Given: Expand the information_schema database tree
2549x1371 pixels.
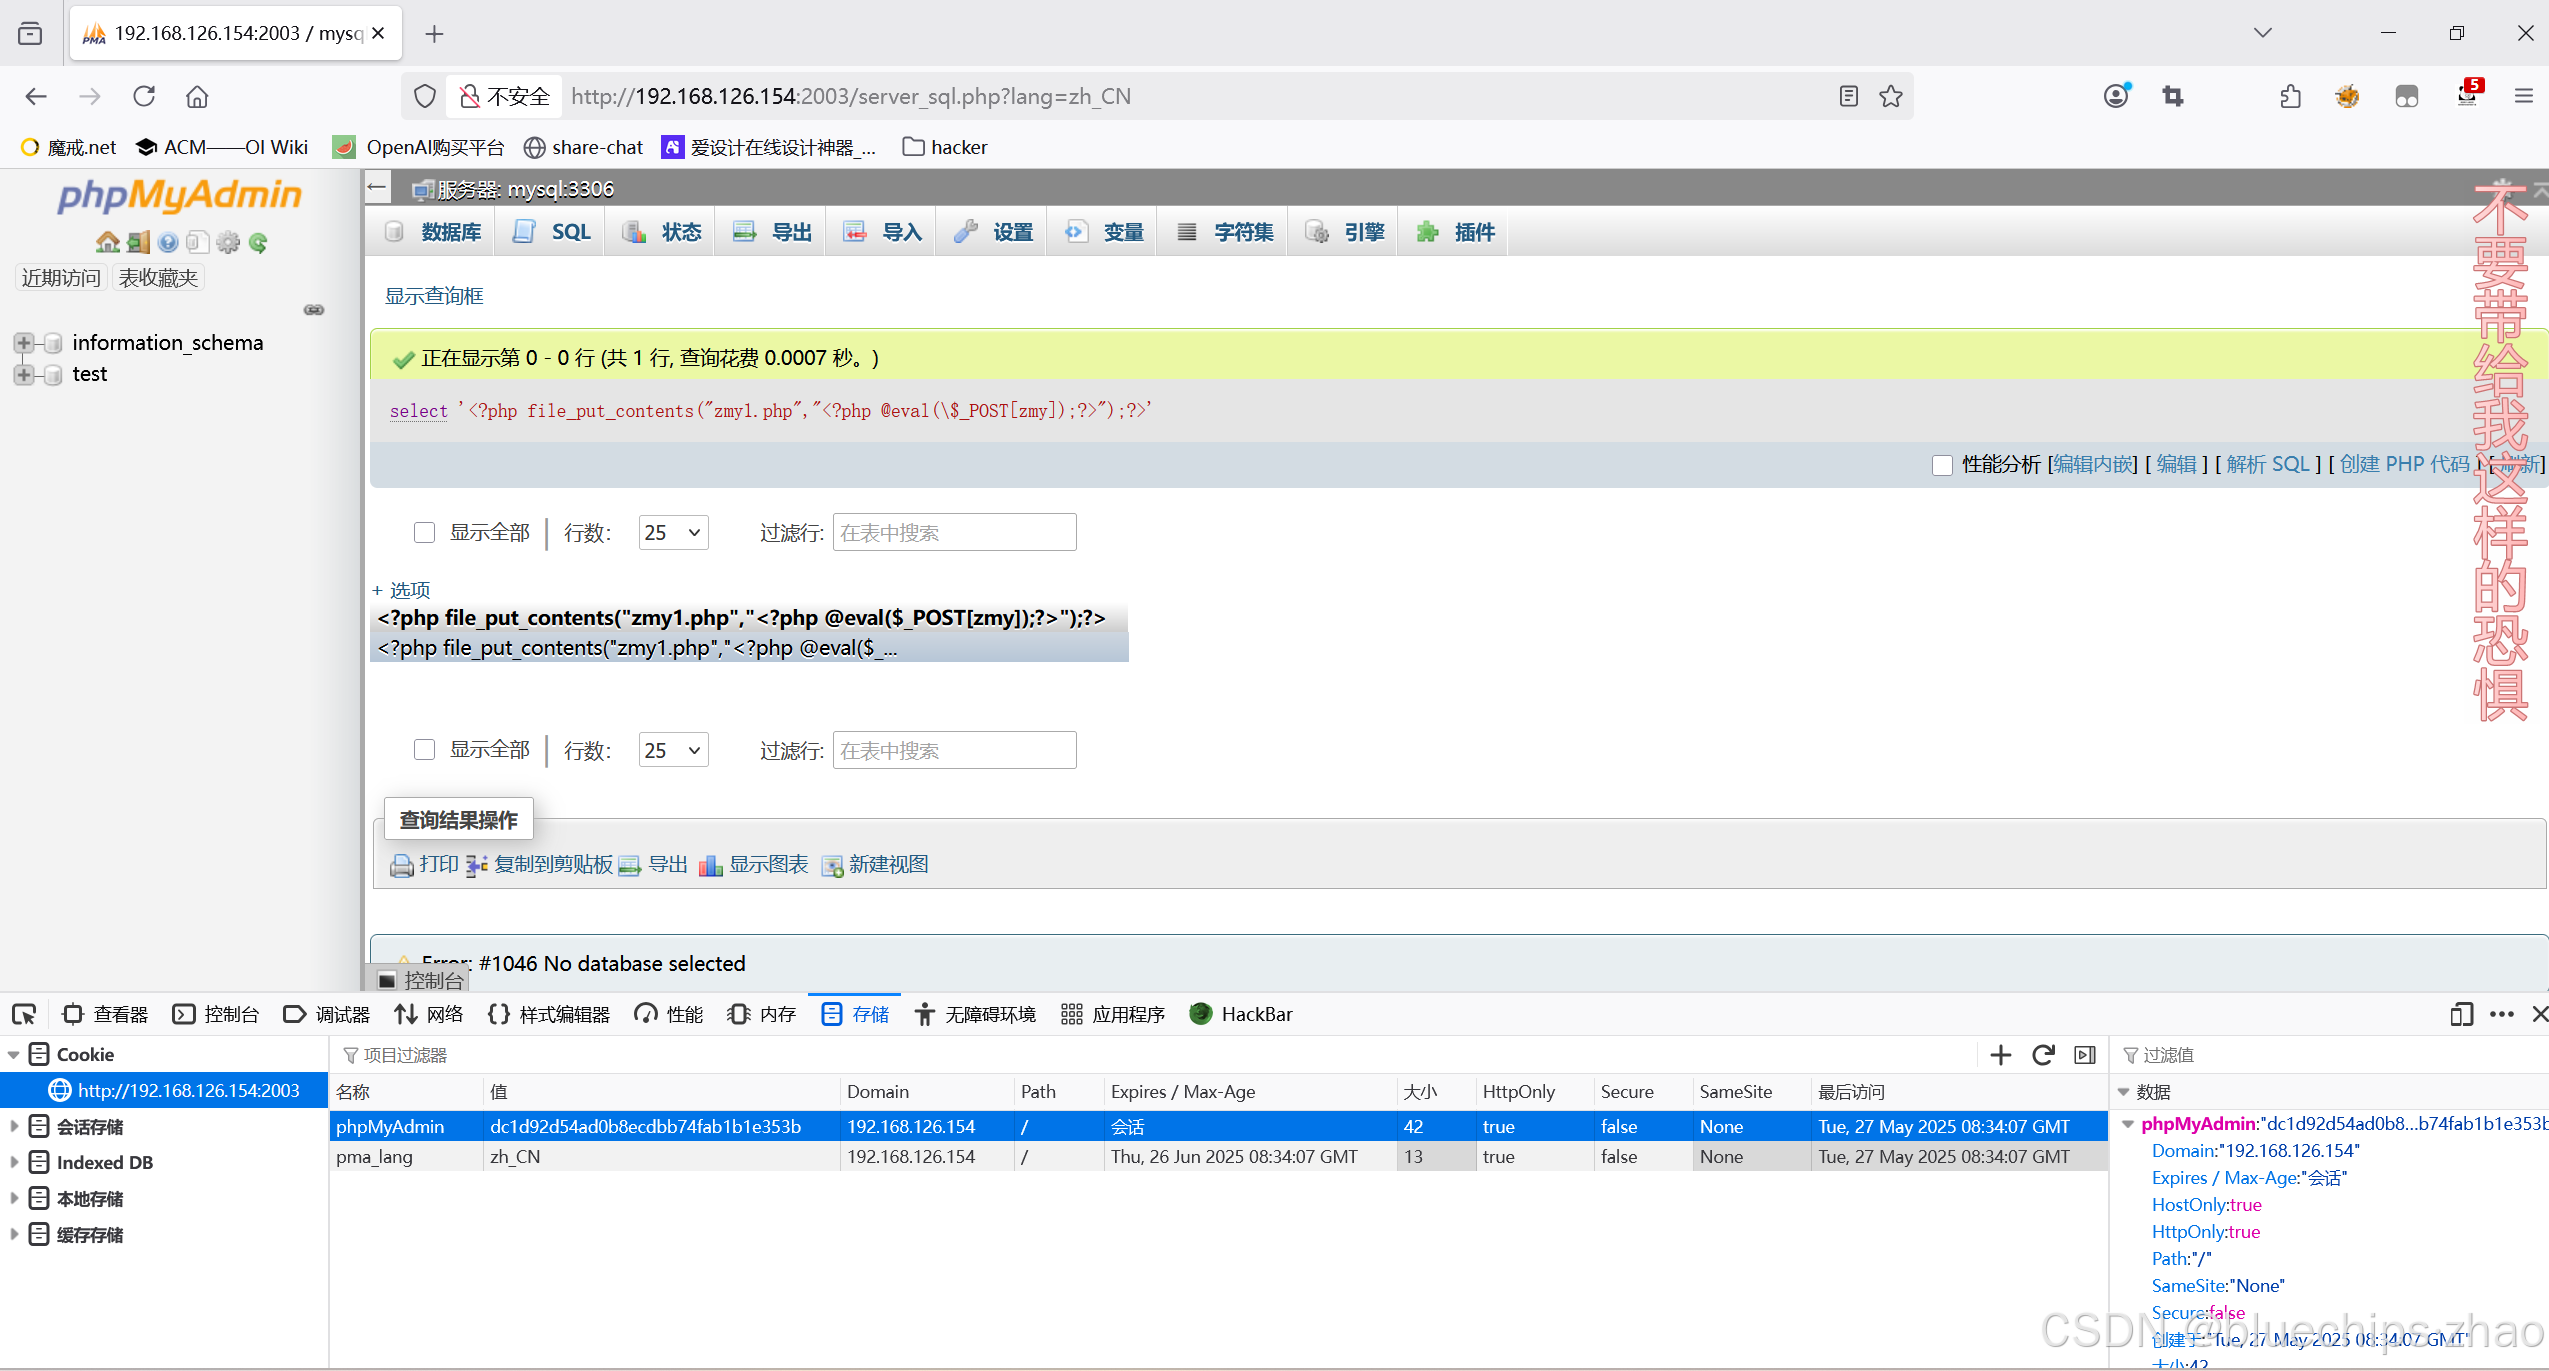Looking at the screenshot, I should [x=24, y=343].
